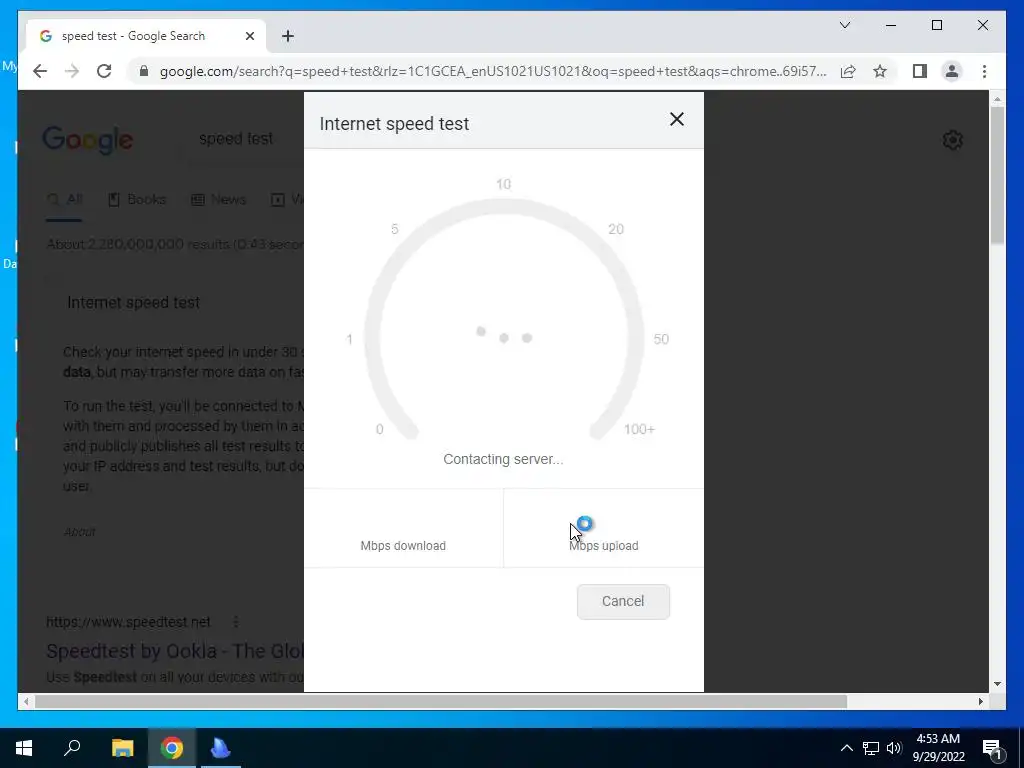Viewport: 1024px width, 768px height.
Task: Reload the current page
Action: coord(104,71)
